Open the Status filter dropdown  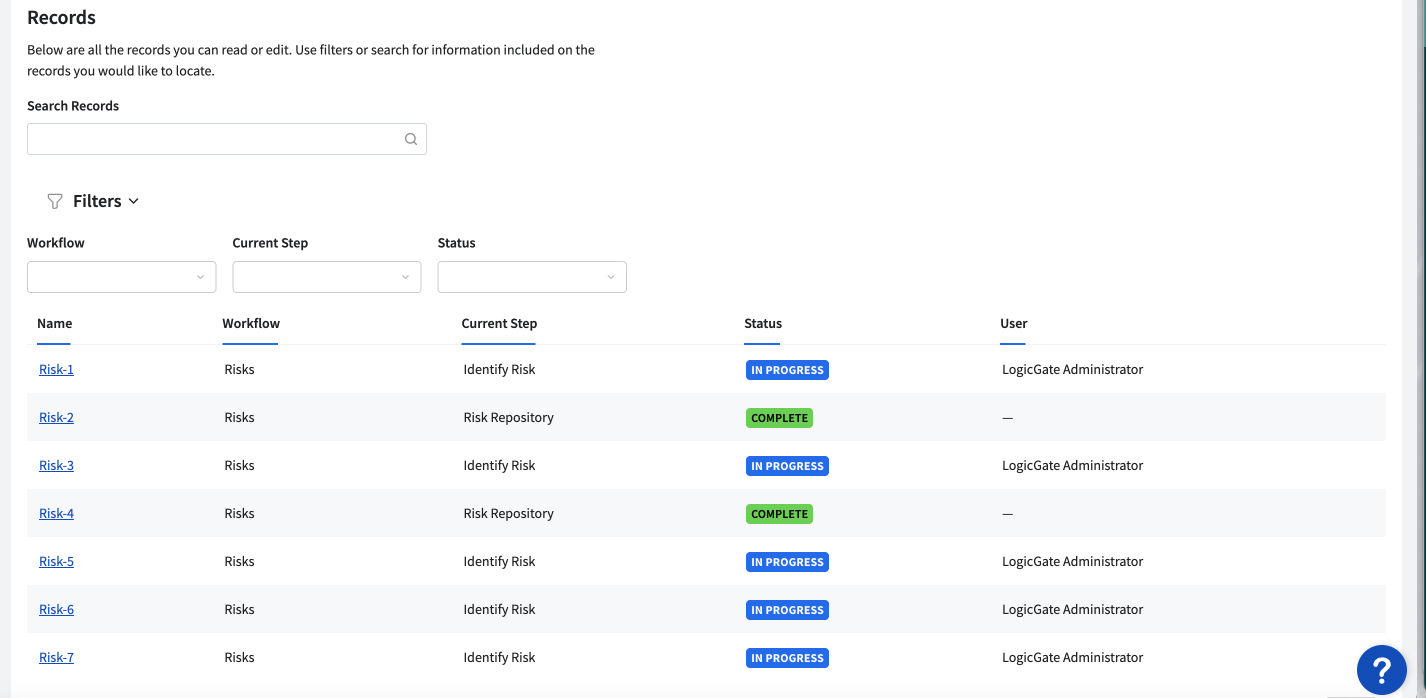pyautogui.click(x=532, y=277)
